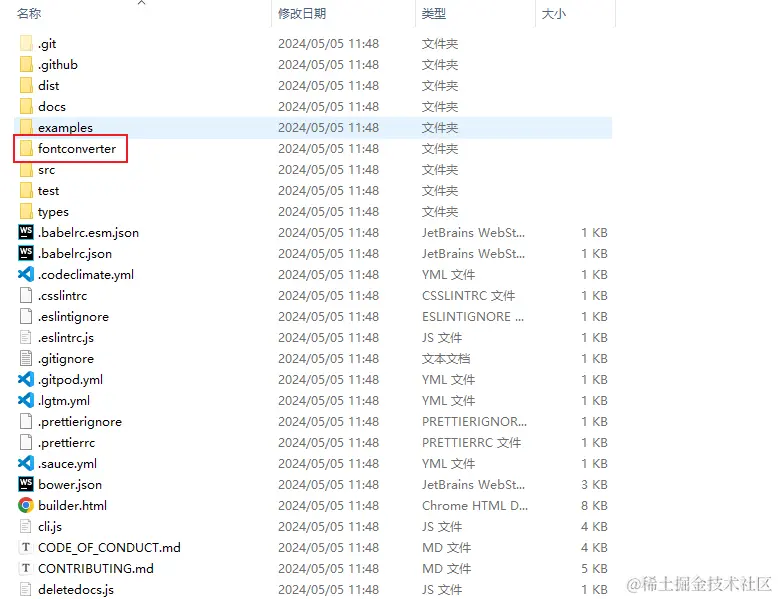
Task: Click VS Code icon of .sauce.yml
Action: coord(26,464)
